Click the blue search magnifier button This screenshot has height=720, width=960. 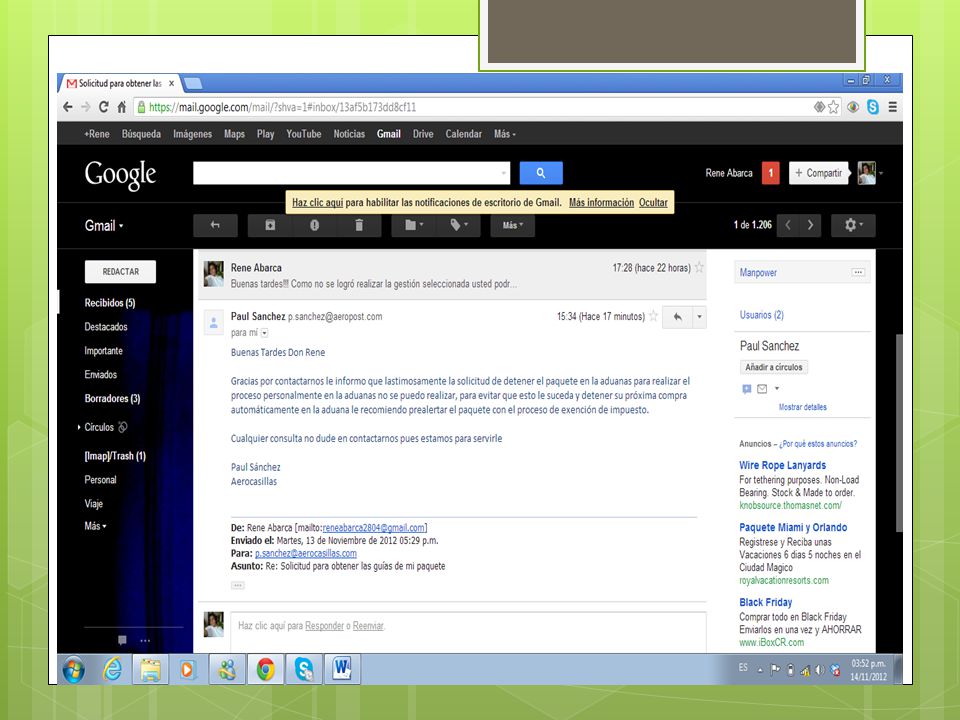click(x=541, y=173)
